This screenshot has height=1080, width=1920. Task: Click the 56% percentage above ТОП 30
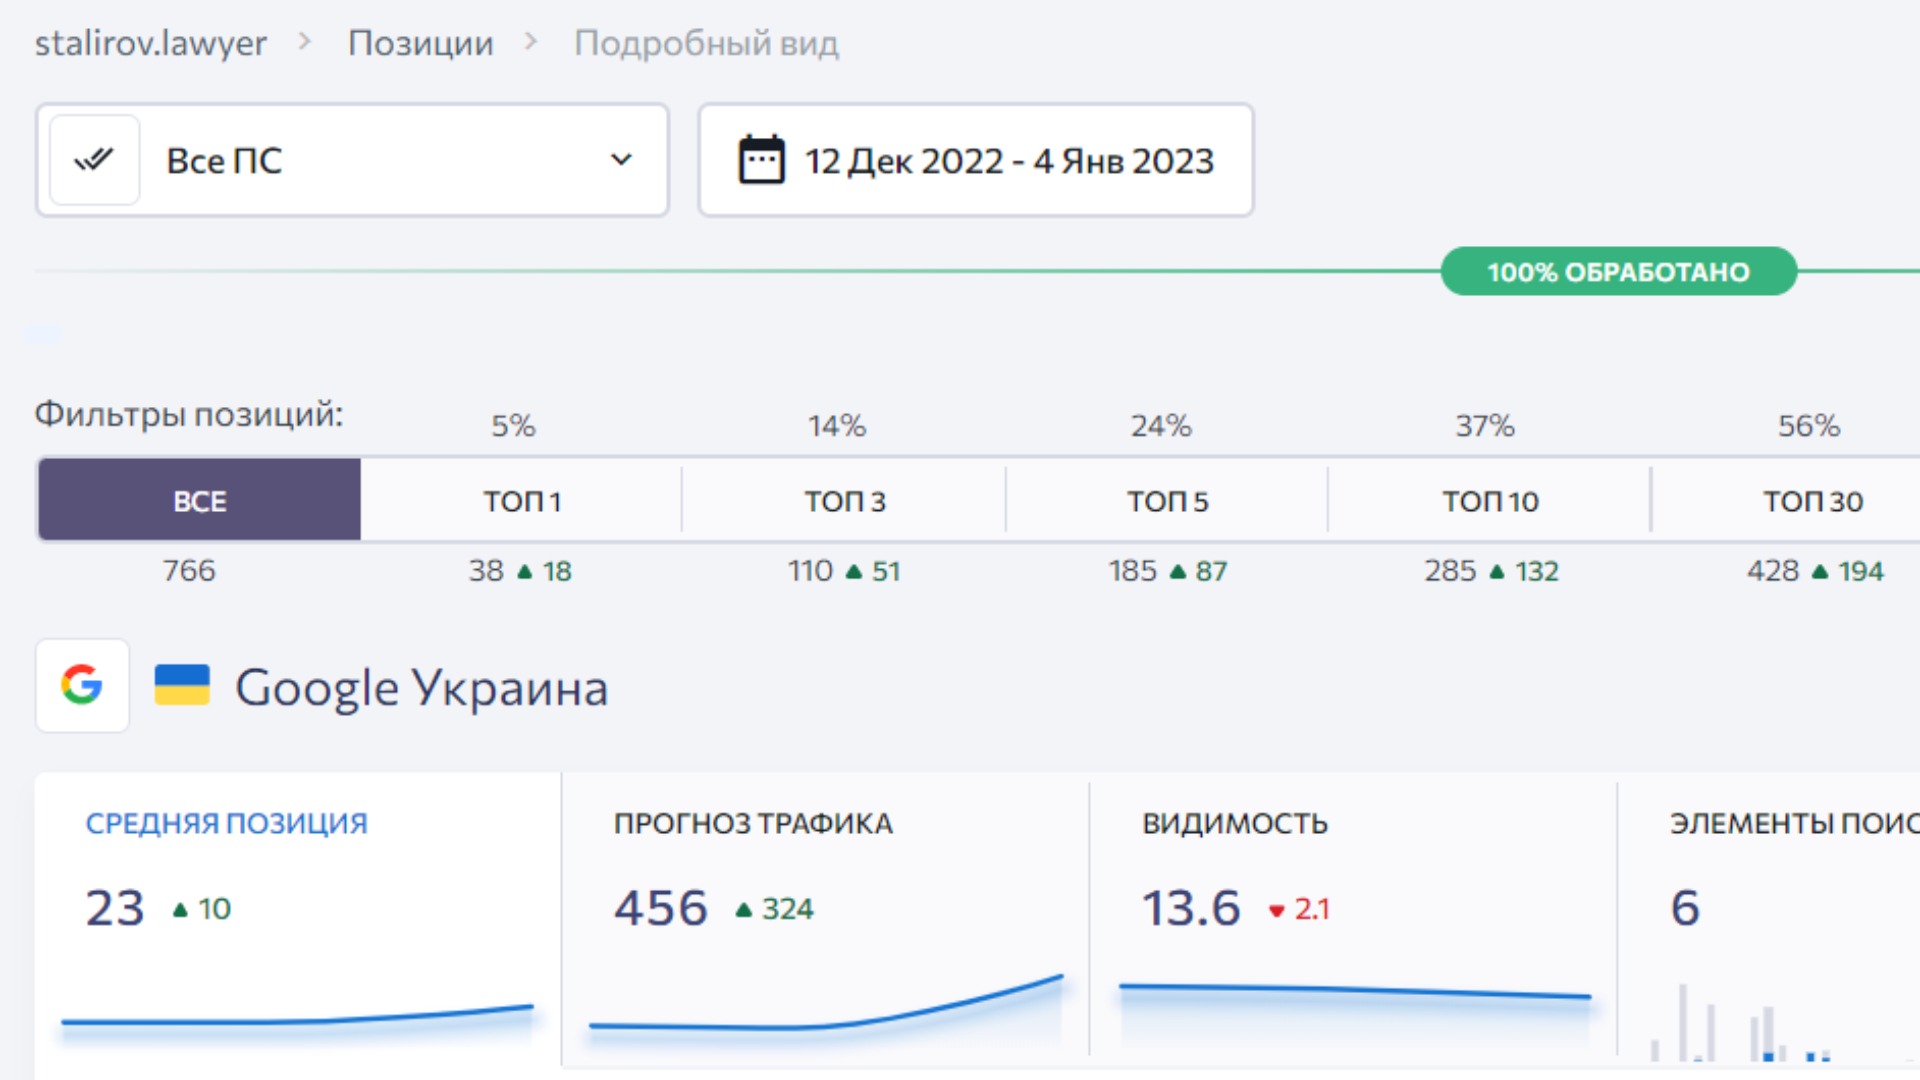(1809, 426)
